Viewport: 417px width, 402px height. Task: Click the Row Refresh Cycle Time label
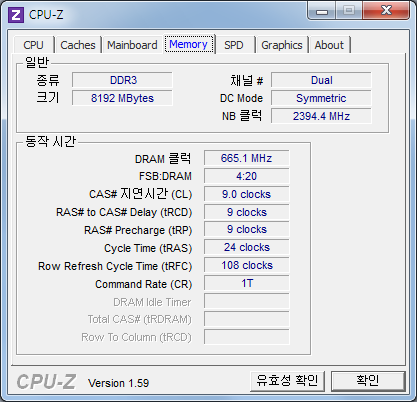coord(115,266)
